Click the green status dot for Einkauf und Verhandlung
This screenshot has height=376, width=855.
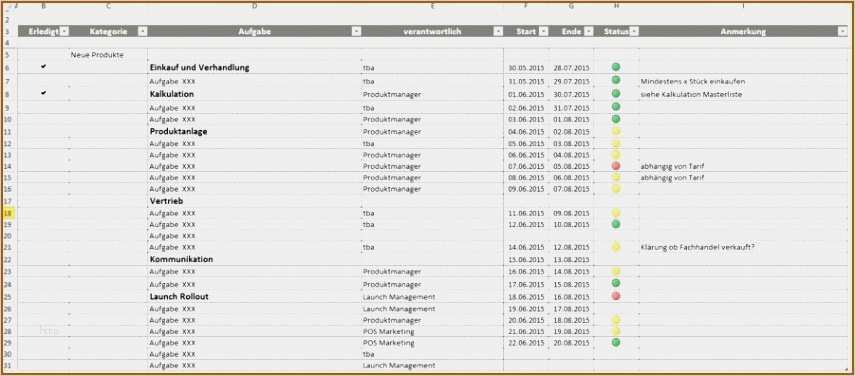[616, 67]
